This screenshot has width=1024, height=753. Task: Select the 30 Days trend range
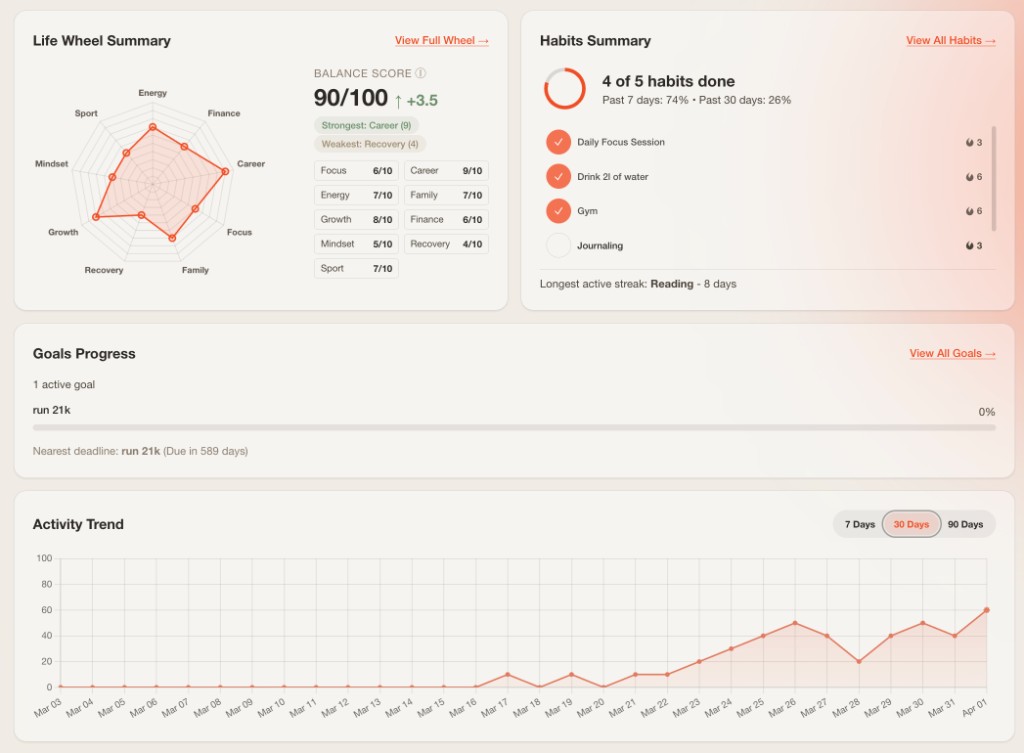911,524
